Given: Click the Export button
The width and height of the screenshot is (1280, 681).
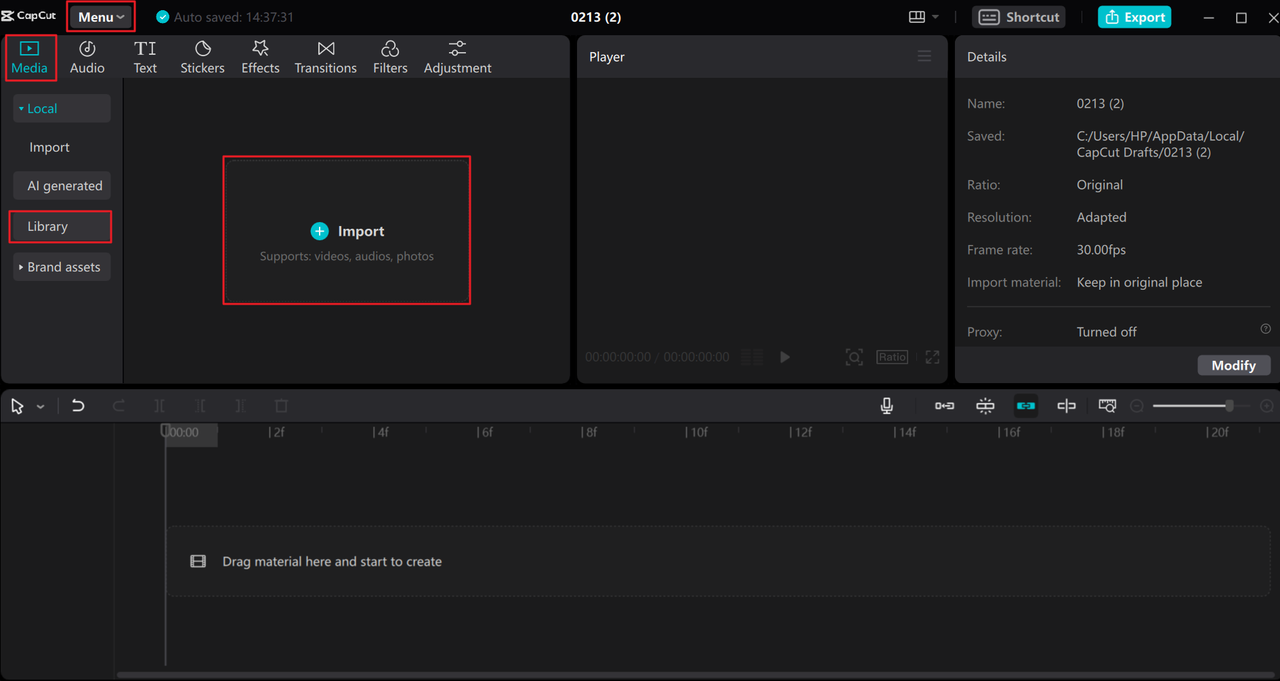Looking at the screenshot, I should click(x=1134, y=17).
